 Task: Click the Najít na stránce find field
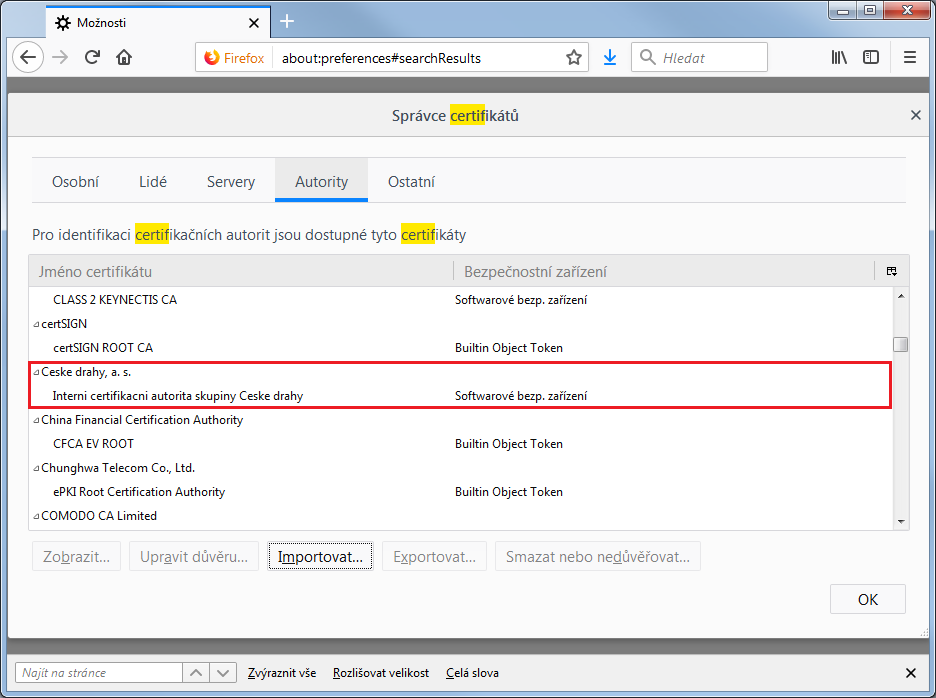point(99,673)
